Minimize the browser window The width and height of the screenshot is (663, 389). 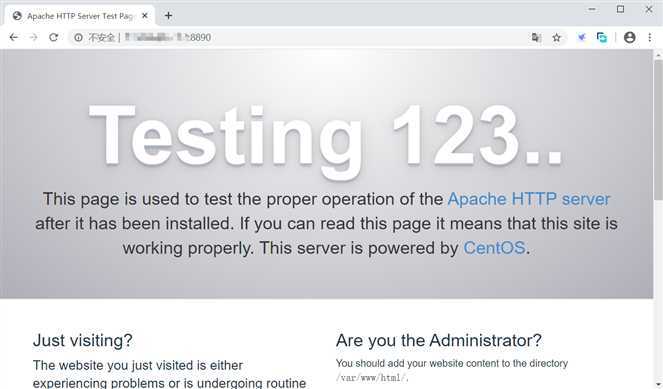tap(592, 9)
